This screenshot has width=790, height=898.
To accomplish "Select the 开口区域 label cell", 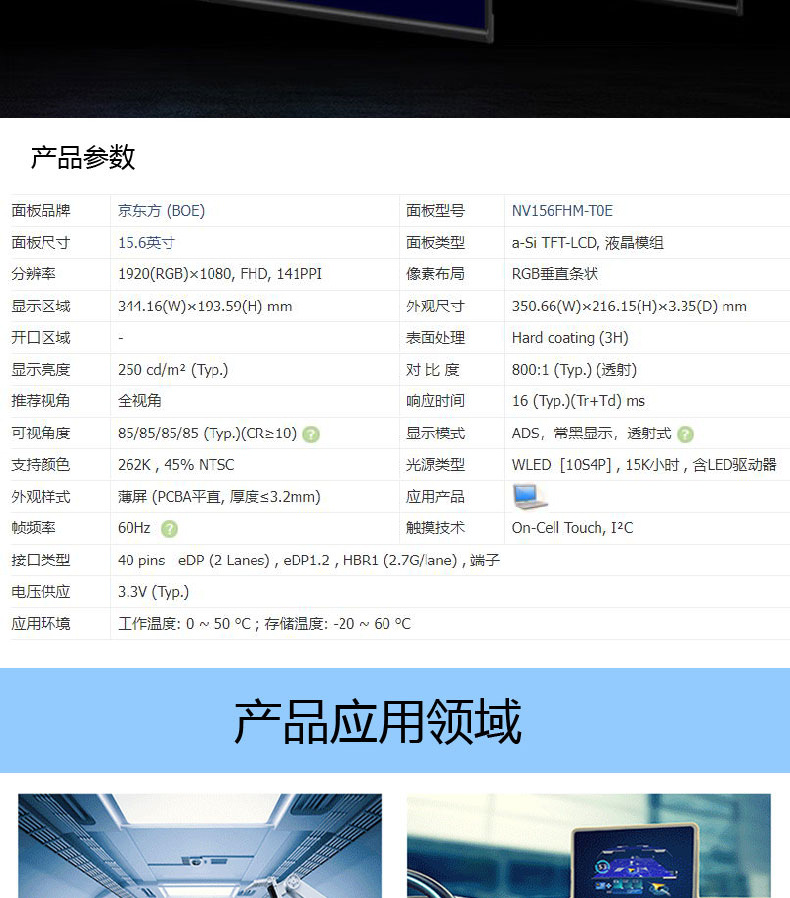I will click(41, 338).
